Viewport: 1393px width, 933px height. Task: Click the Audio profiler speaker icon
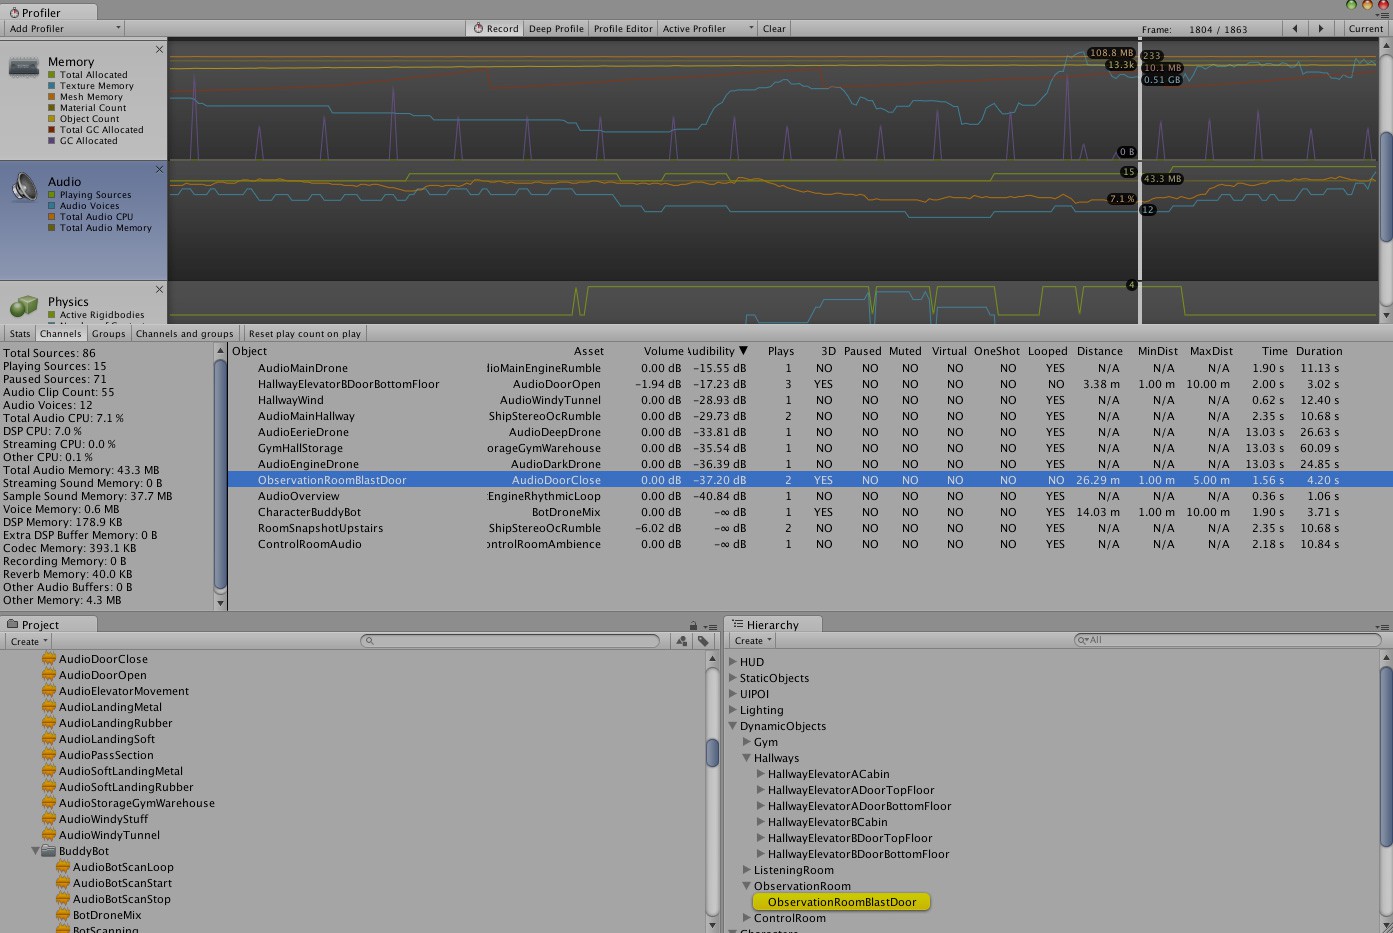[24, 187]
